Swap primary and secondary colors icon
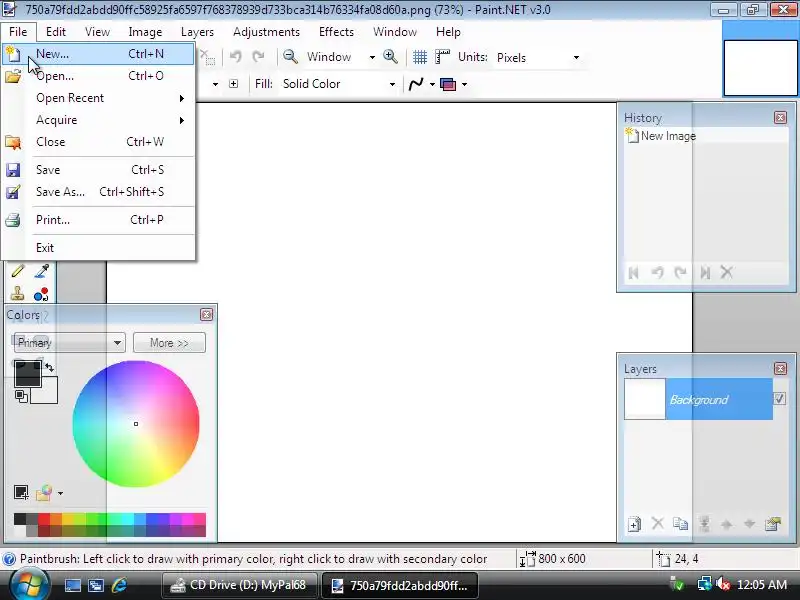This screenshot has width=800, height=600. [49, 366]
